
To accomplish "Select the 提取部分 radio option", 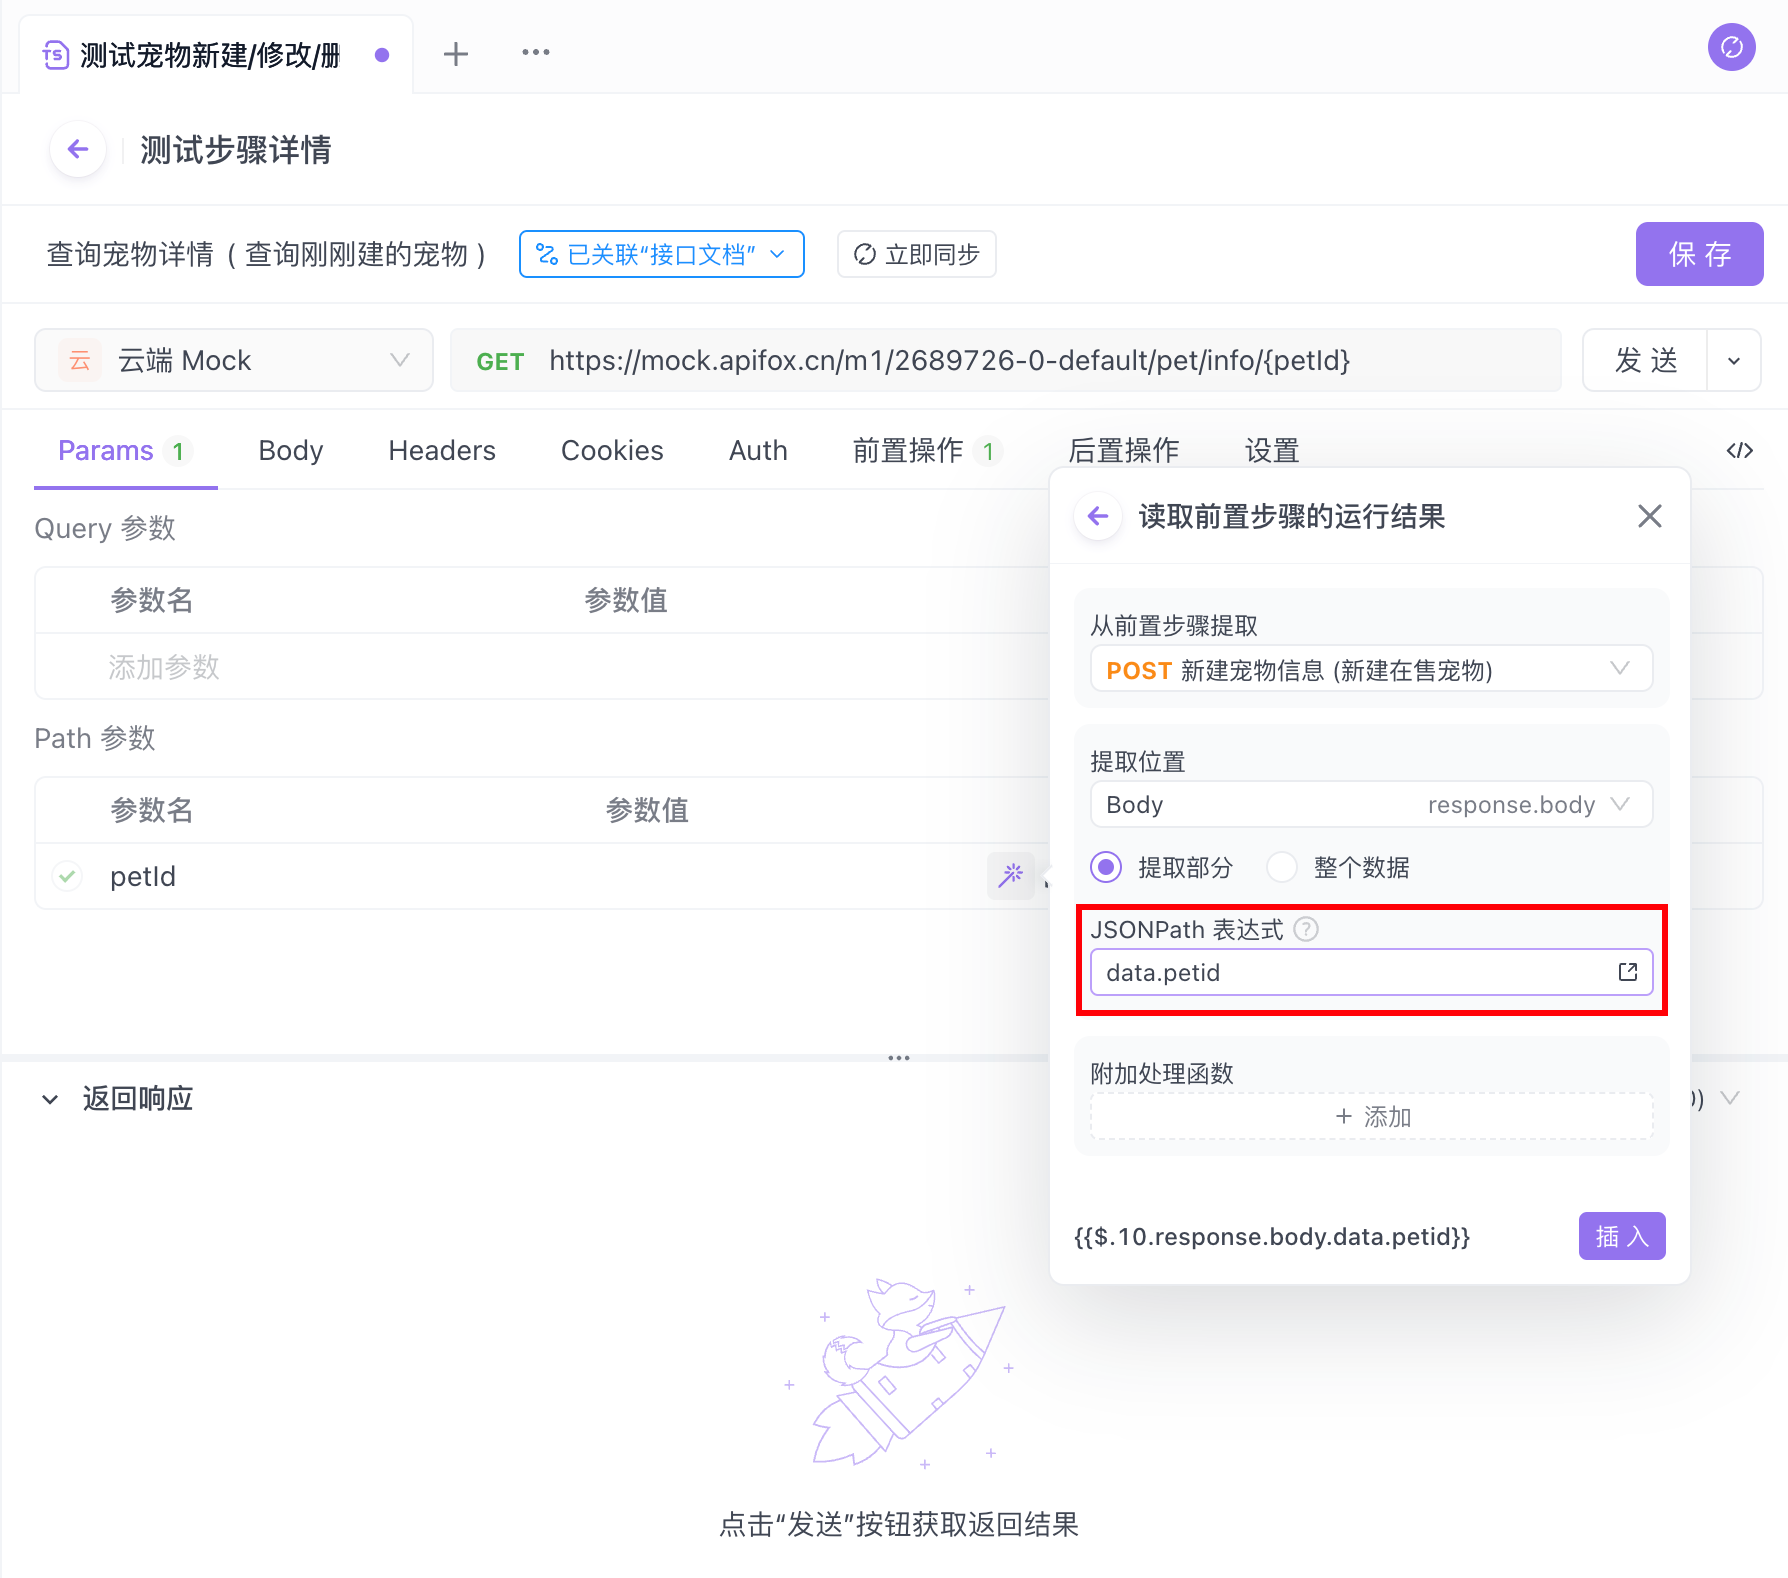I will click(x=1106, y=867).
